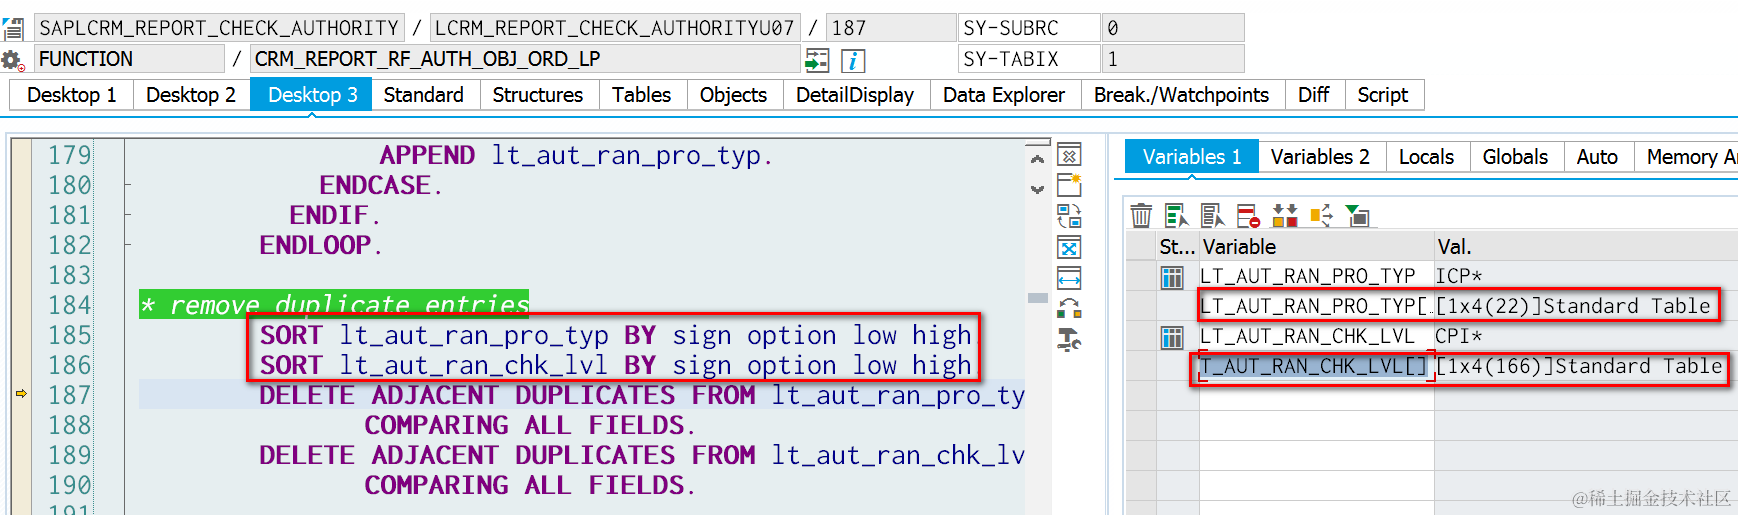The image size is (1738, 515).
Task: Select the Desktop 3 tab
Action: 312,95
